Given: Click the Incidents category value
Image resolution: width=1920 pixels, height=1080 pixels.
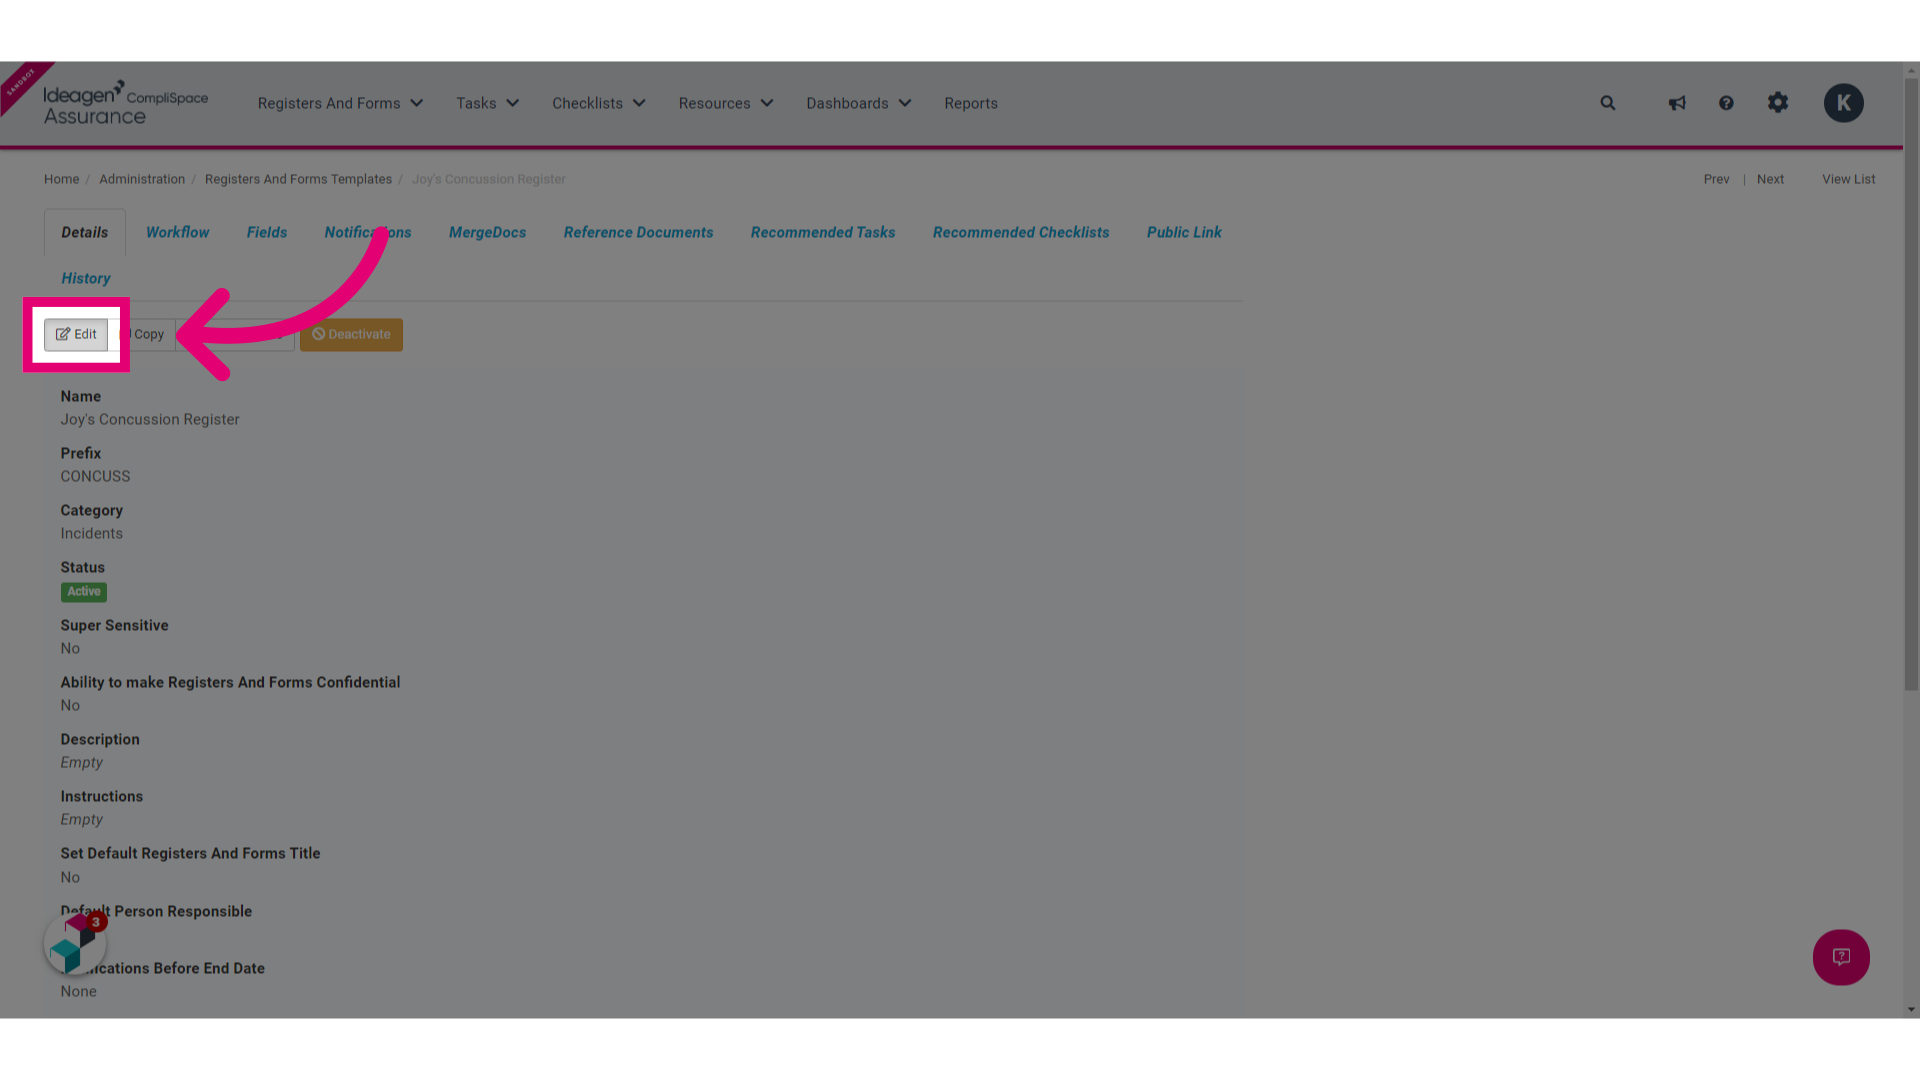Looking at the screenshot, I should pyautogui.click(x=91, y=534).
